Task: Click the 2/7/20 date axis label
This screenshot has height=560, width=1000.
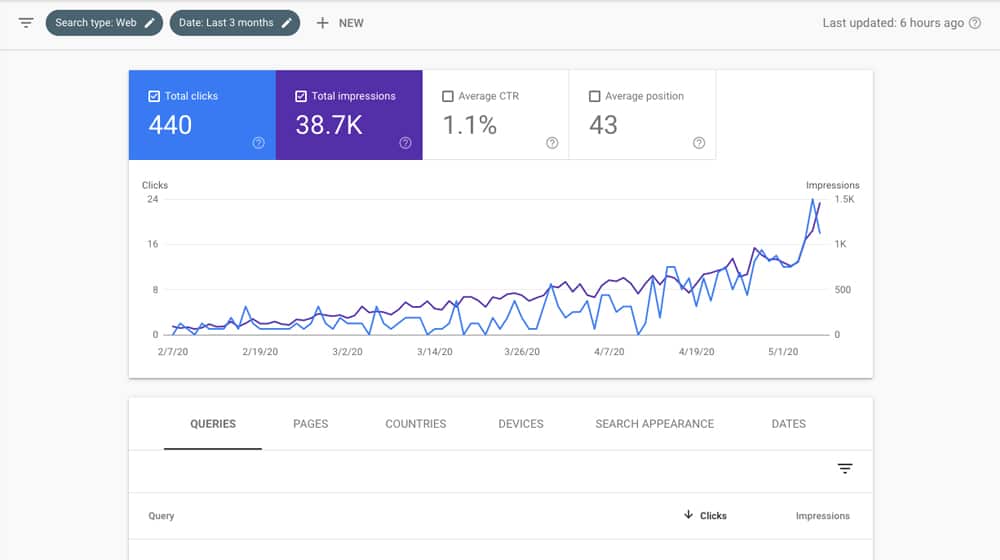Action: click(173, 351)
